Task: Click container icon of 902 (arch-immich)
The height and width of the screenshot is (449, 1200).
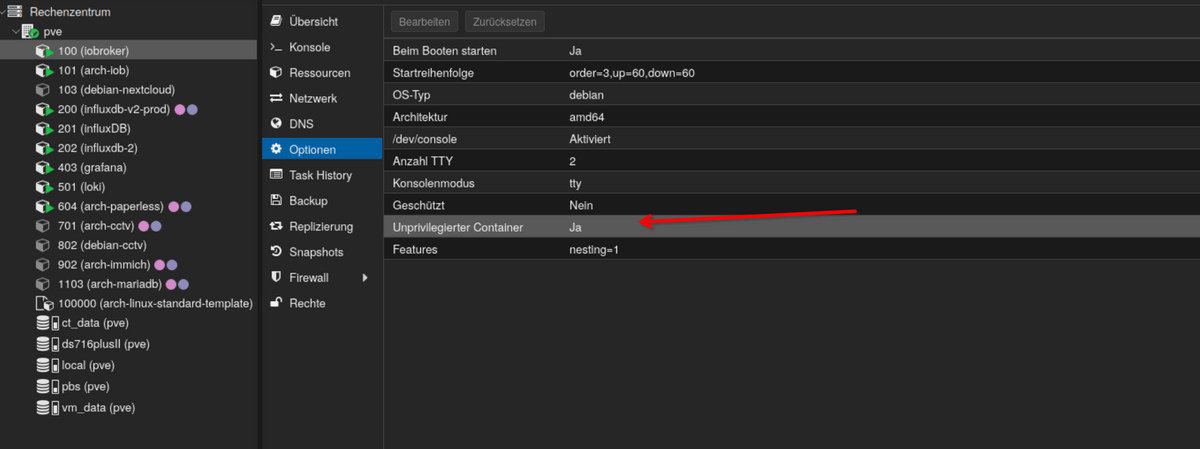Action: point(44,265)
